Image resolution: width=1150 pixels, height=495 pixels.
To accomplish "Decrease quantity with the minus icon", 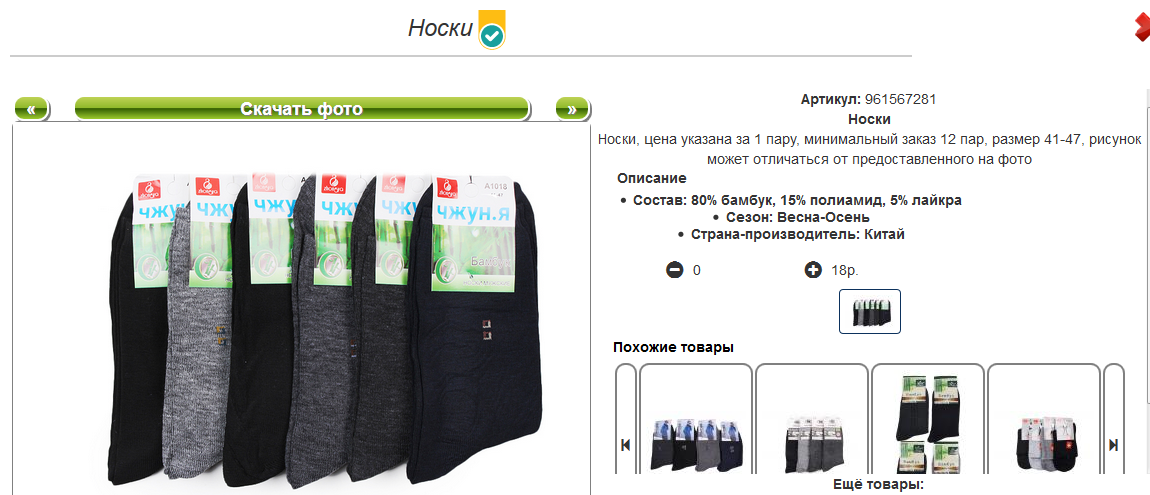I will [674, 270].
